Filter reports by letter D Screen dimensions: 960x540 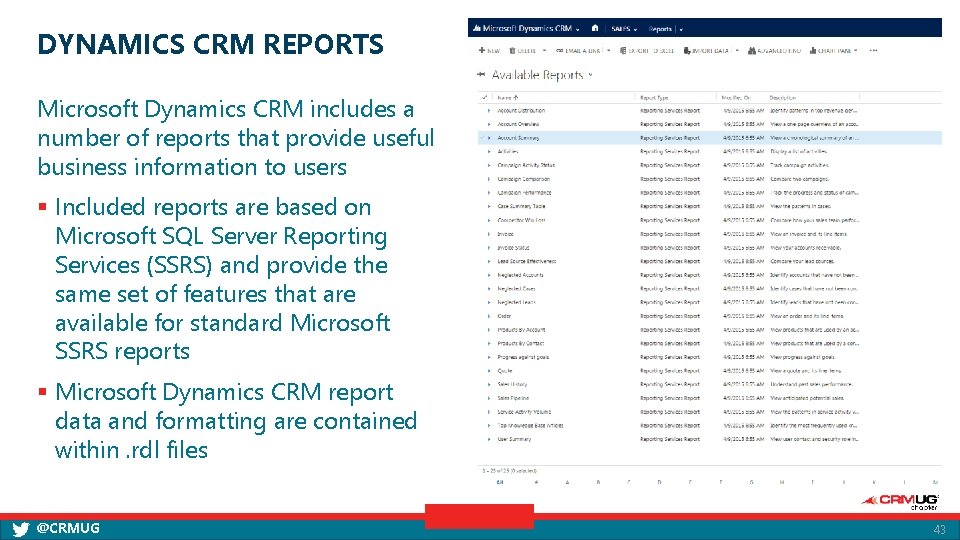(659, 482)
